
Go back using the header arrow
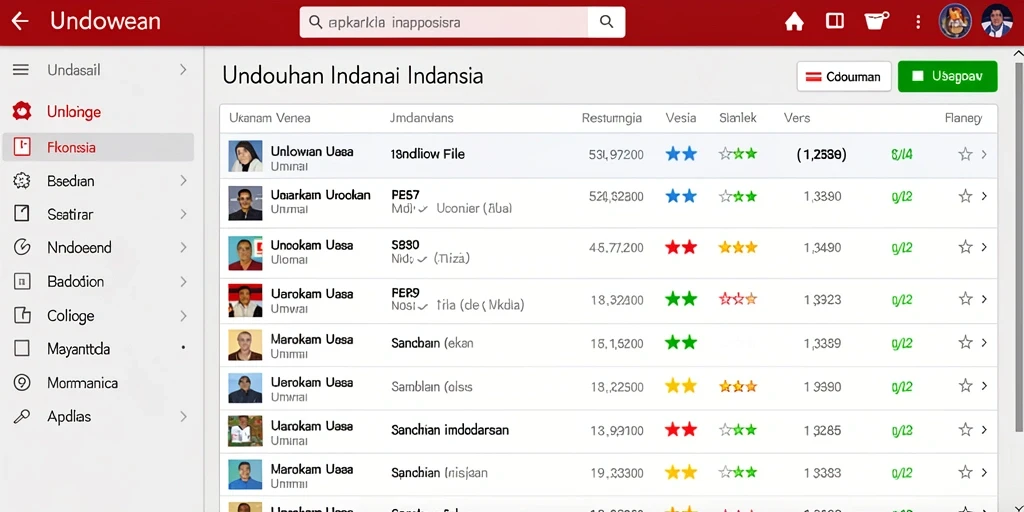20,22
